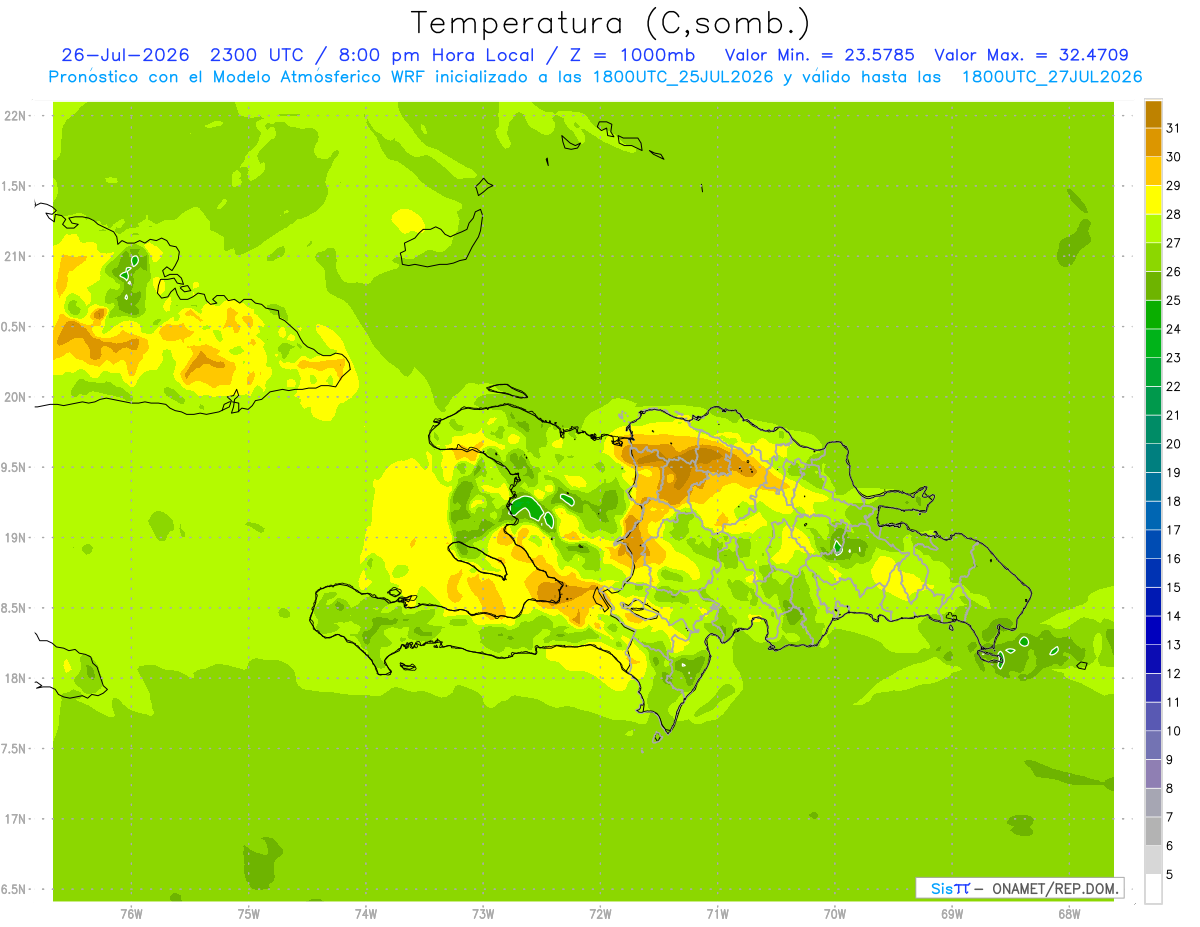Click the legend value "31"
1200x927 pixels.
tap(1174, 127)
